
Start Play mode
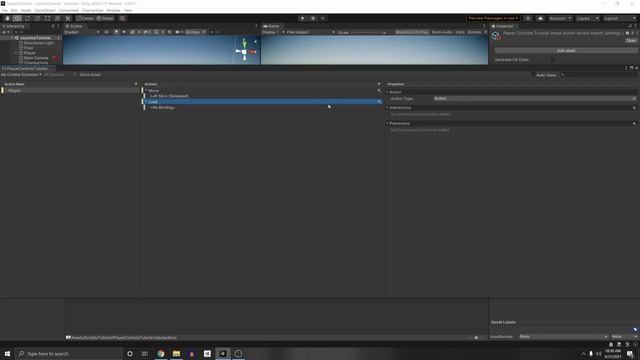point(302,18)
